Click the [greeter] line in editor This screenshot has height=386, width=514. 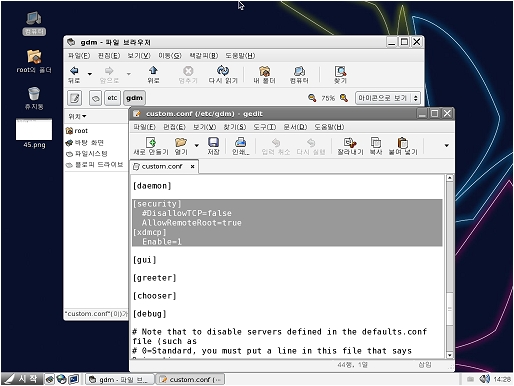tap(154, 278)
